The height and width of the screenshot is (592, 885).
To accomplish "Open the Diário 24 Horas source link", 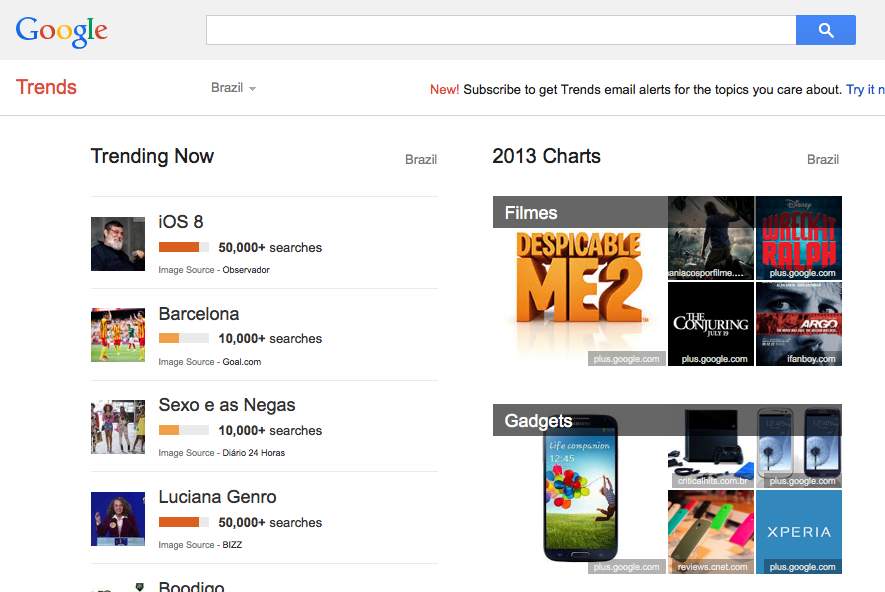I will point(253,453).
